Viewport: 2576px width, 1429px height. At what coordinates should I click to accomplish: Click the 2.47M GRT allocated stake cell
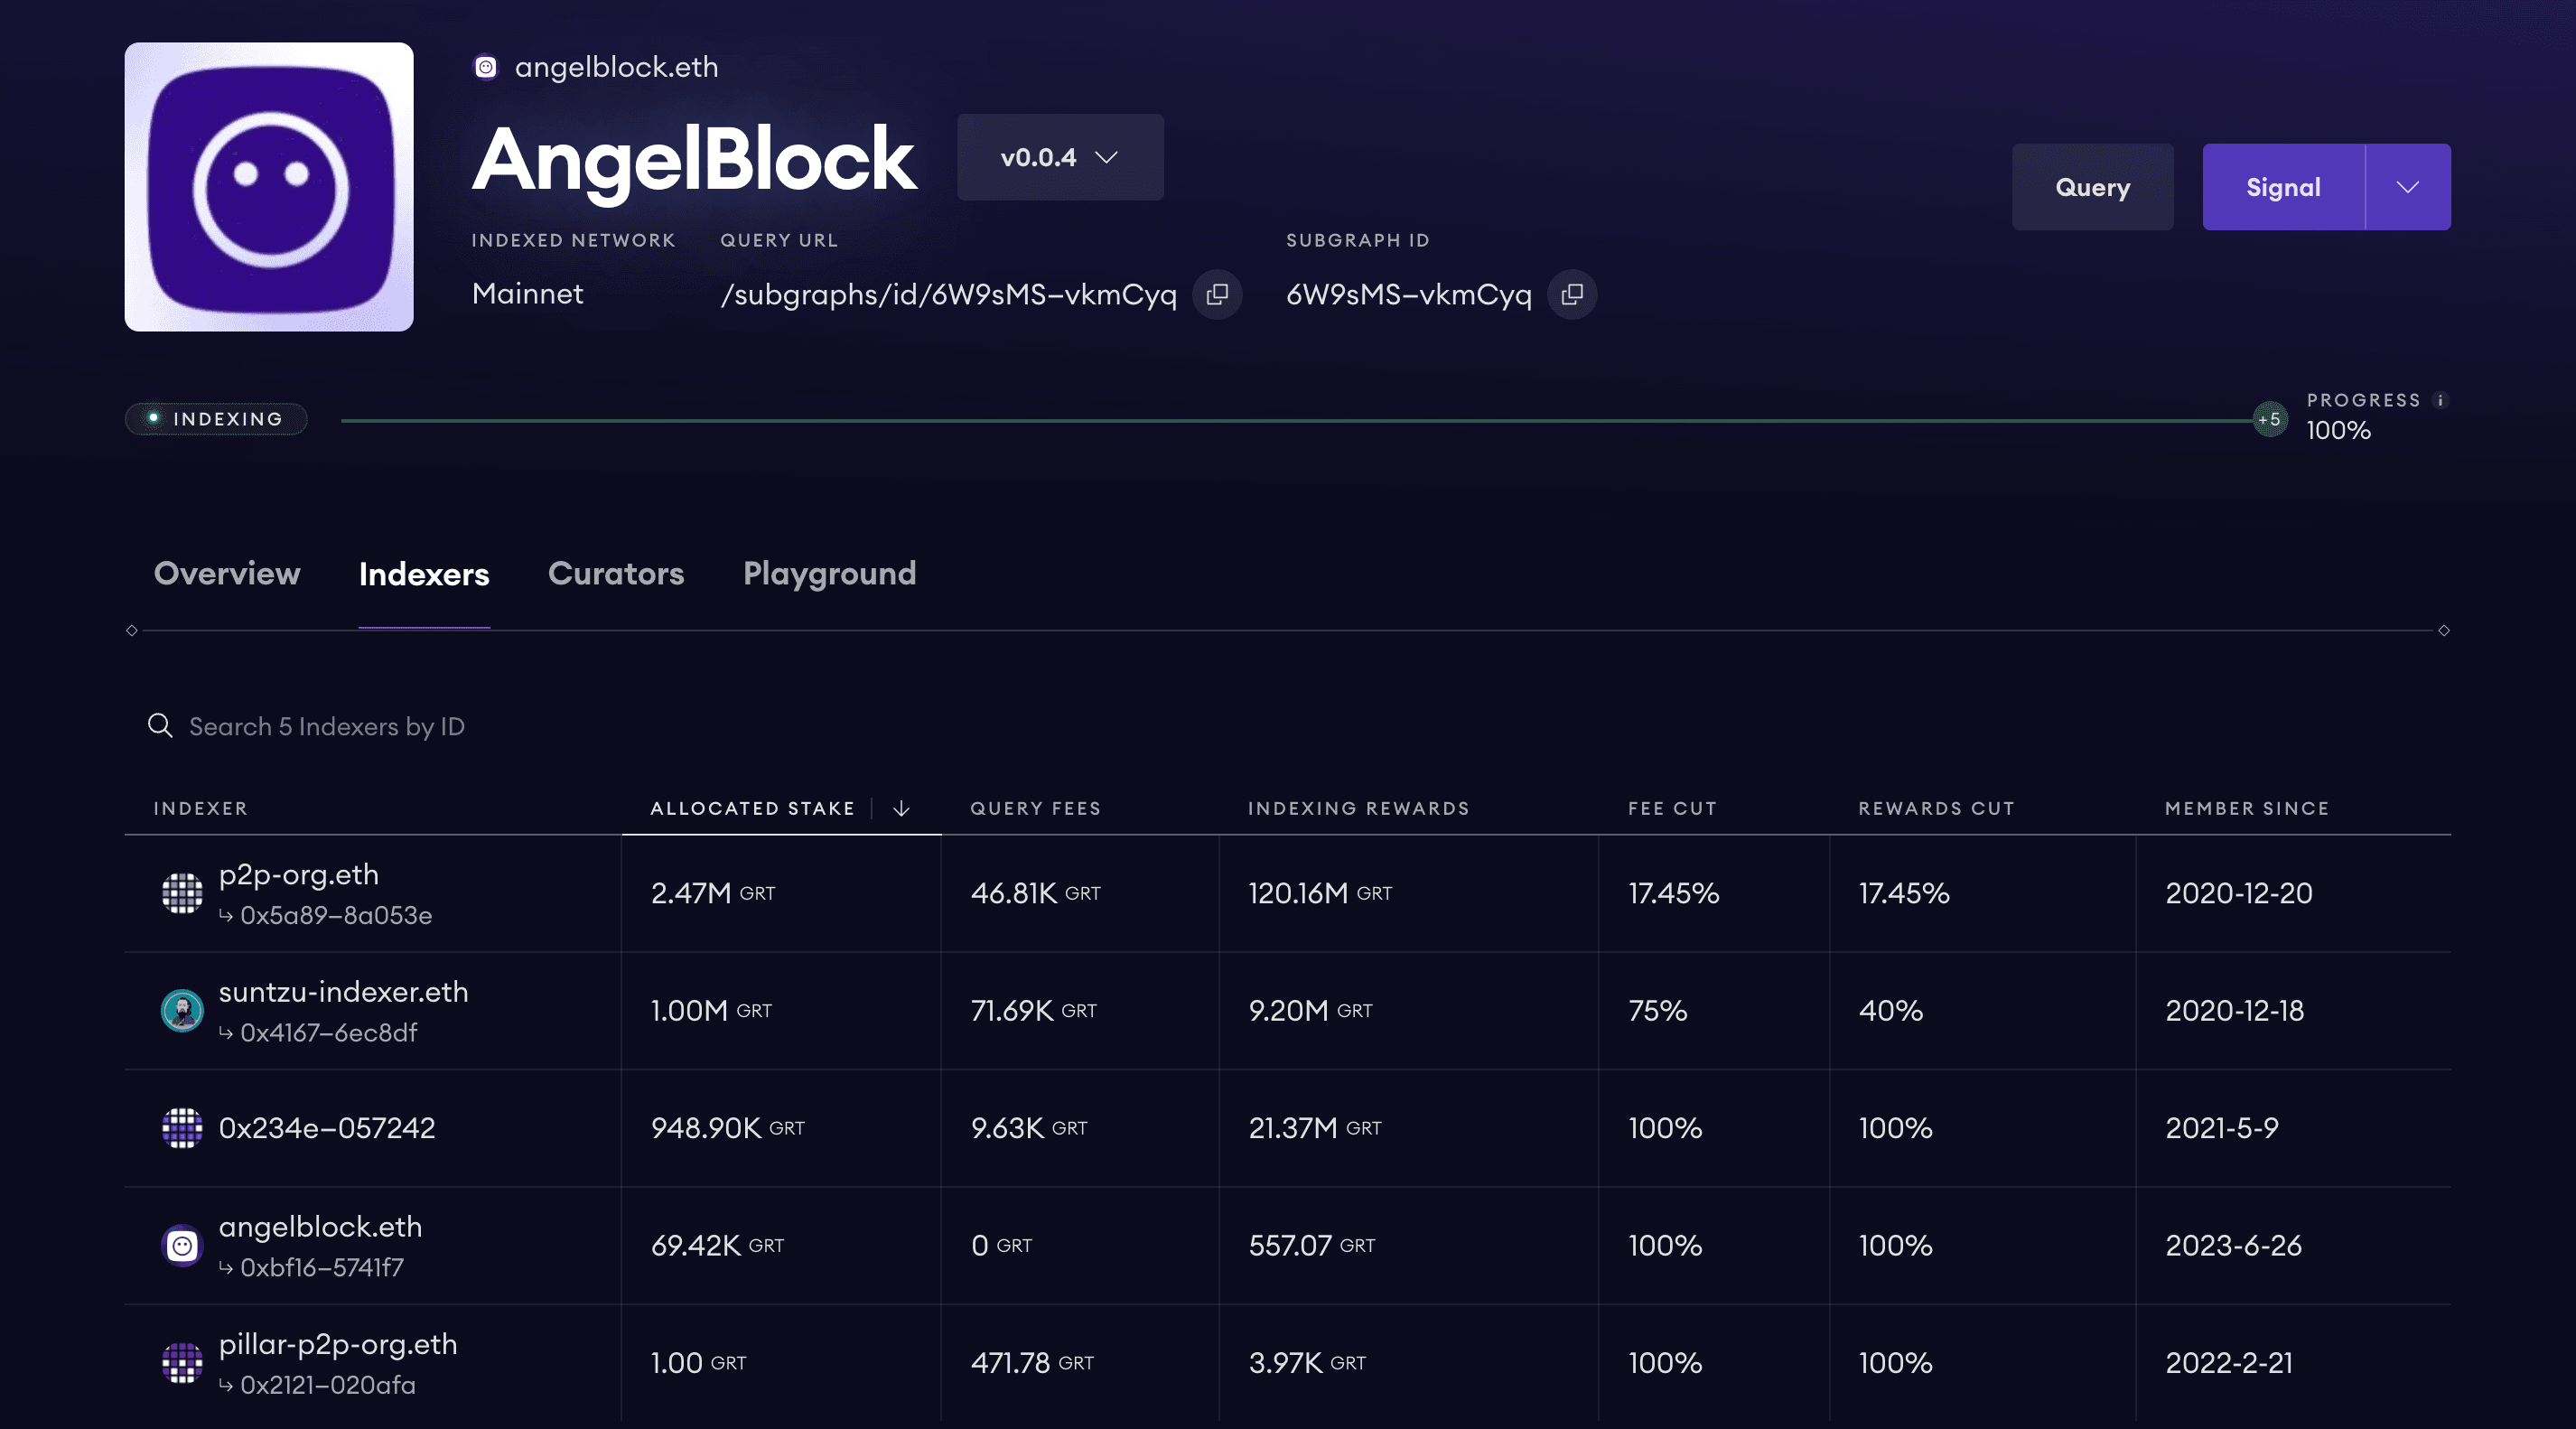713,893
